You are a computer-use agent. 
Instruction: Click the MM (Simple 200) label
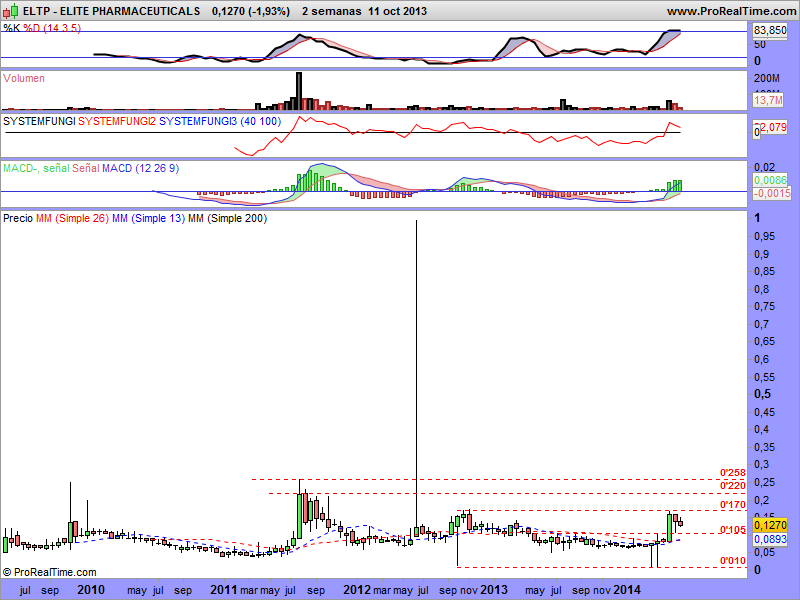coord(228,218)
